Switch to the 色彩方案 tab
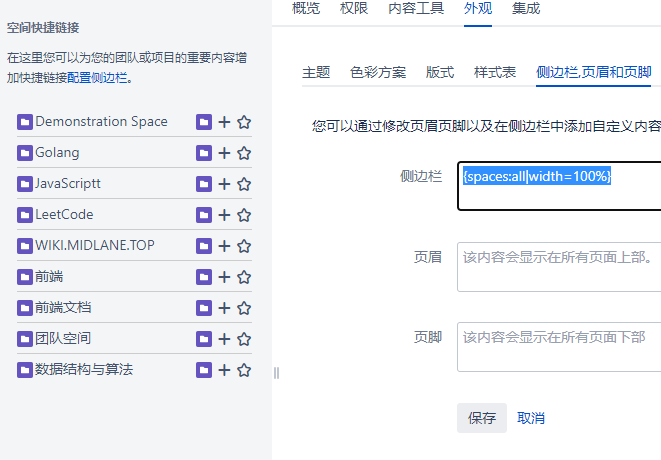The image size is (661, 460). click(x=378, y=72)
